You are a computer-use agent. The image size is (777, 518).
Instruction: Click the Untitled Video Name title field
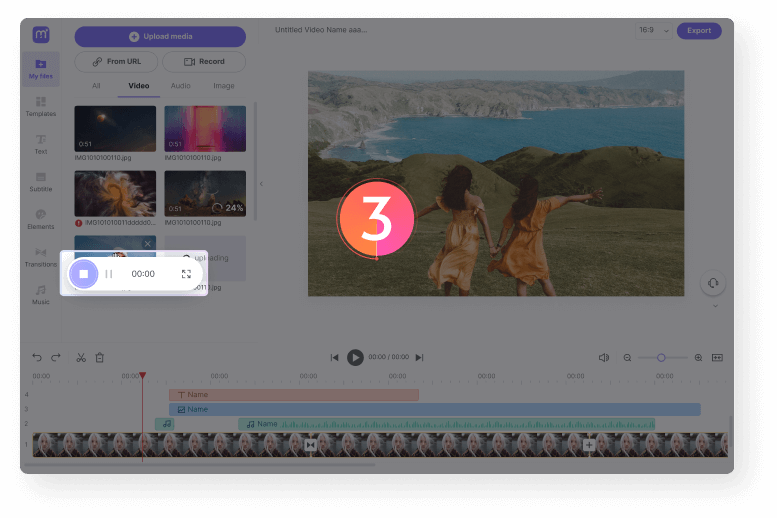coord(321,30)
